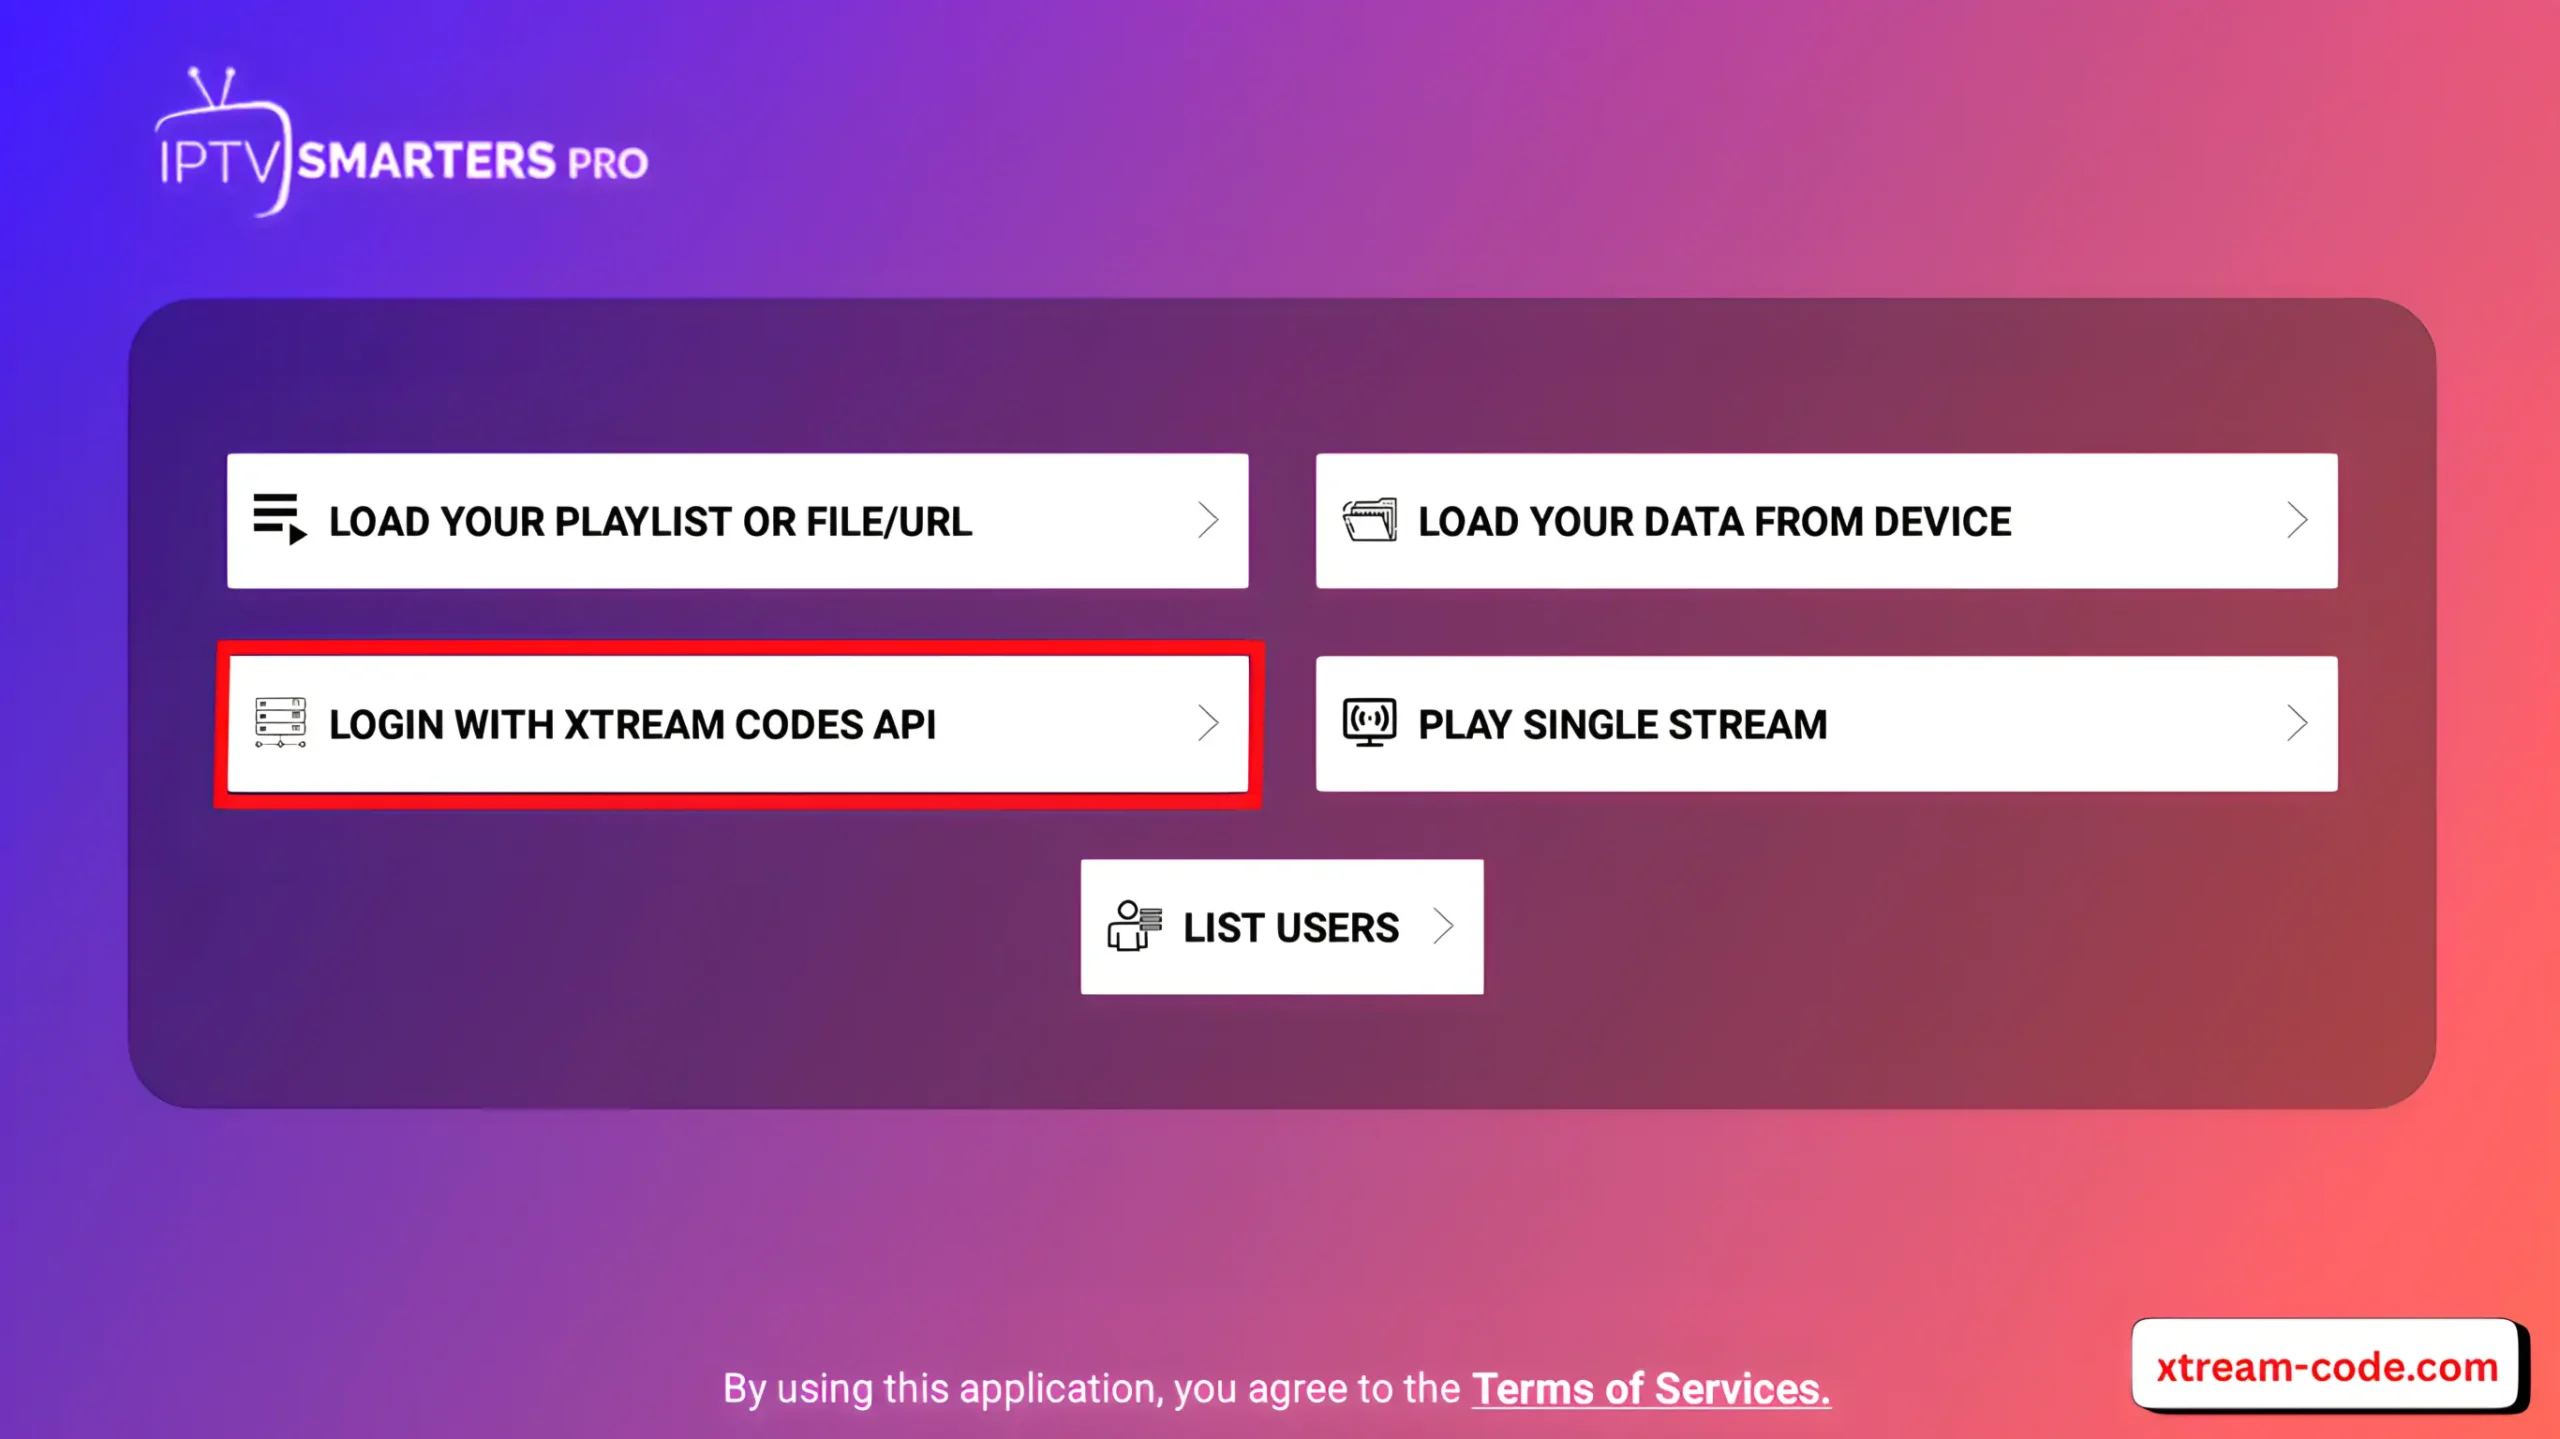This screenshot has width=2560, height=1439.
Task: Select Load Your Playlist Or File/URL
Action: click(x=738, y=520)
